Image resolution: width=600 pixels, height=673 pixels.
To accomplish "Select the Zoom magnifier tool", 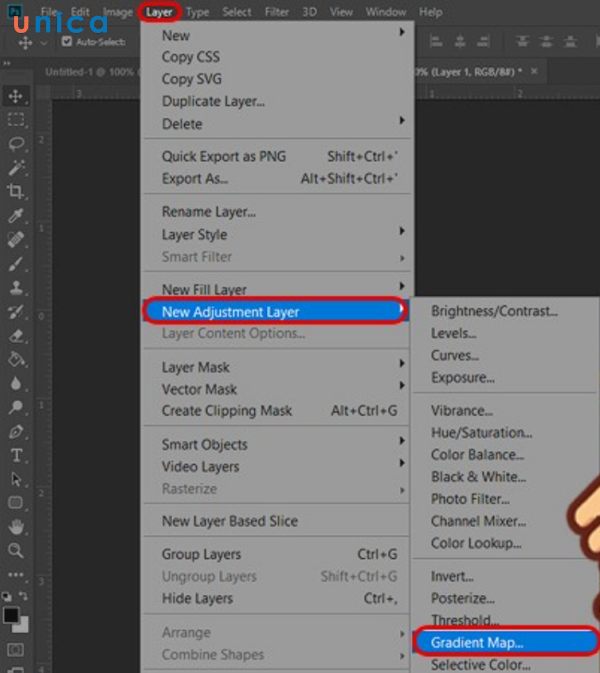I will (16, 550).
